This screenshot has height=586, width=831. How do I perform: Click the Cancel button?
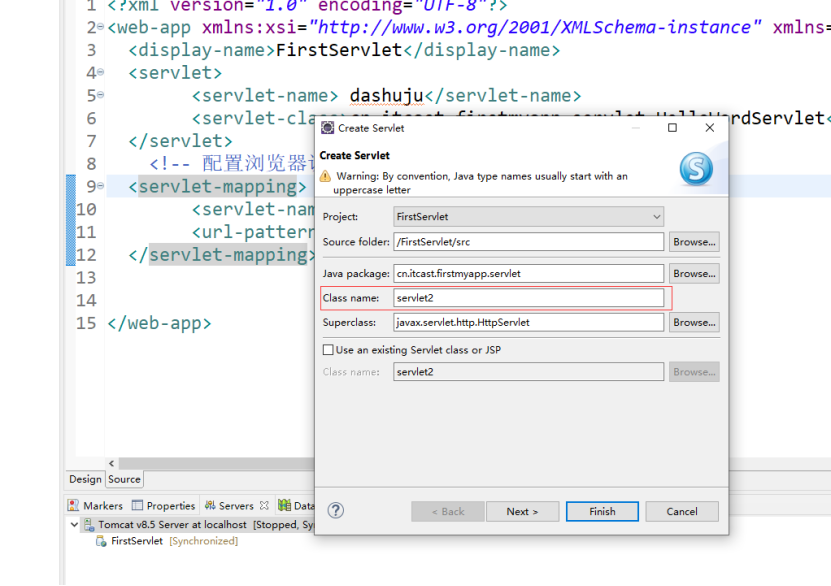pyautogui.click(x=682, y=511)
